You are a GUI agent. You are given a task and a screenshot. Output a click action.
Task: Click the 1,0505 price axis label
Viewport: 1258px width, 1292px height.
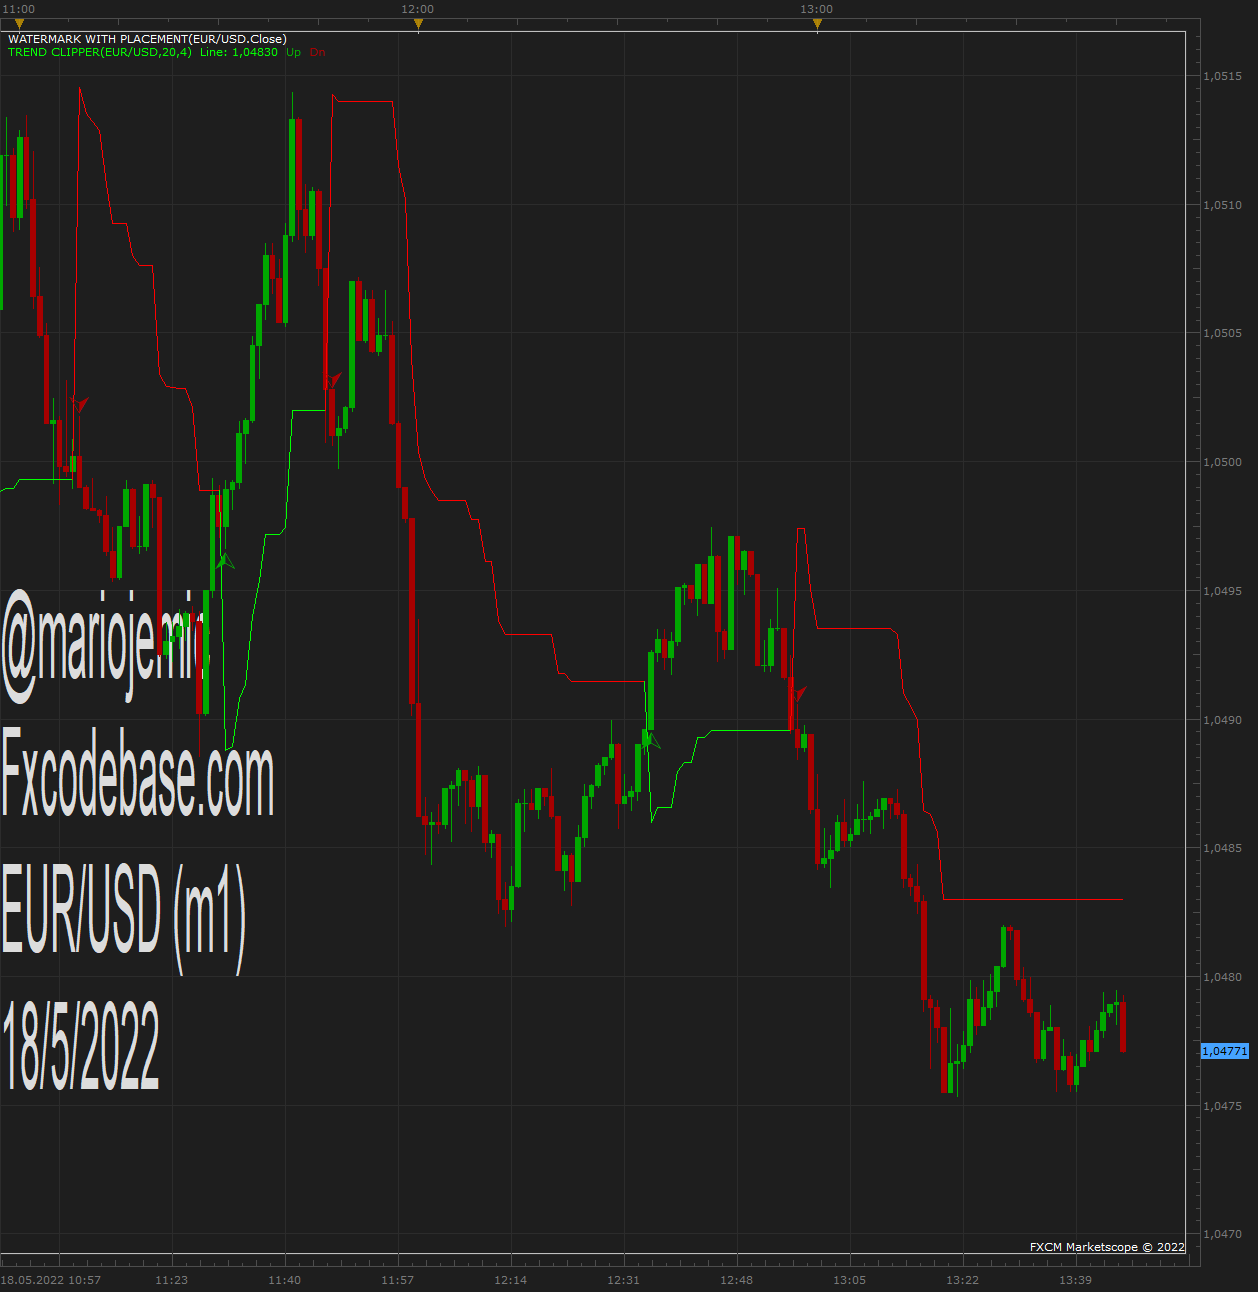[1222, 333]
